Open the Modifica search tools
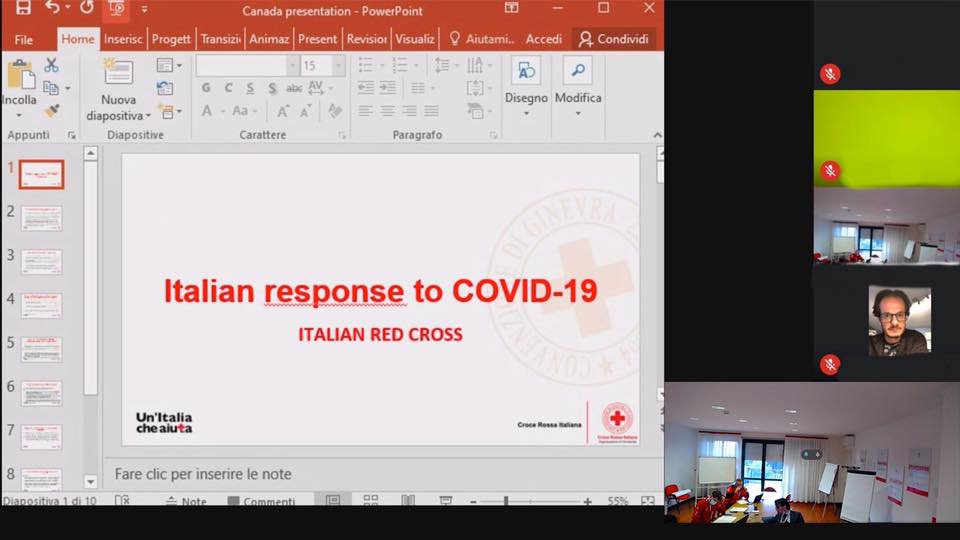The height and width of the screenshot is (540, 960). 578,85
